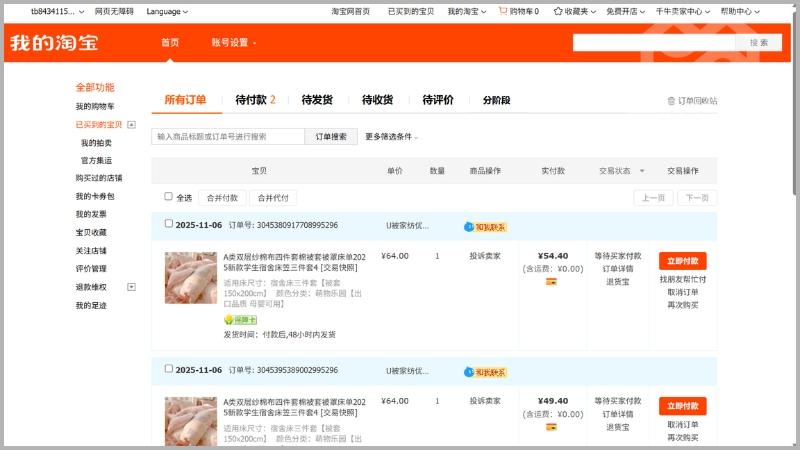The image size is (800, 450).
Task: Open first order's product thumbnail image
Action: click(x=190, y=278)
